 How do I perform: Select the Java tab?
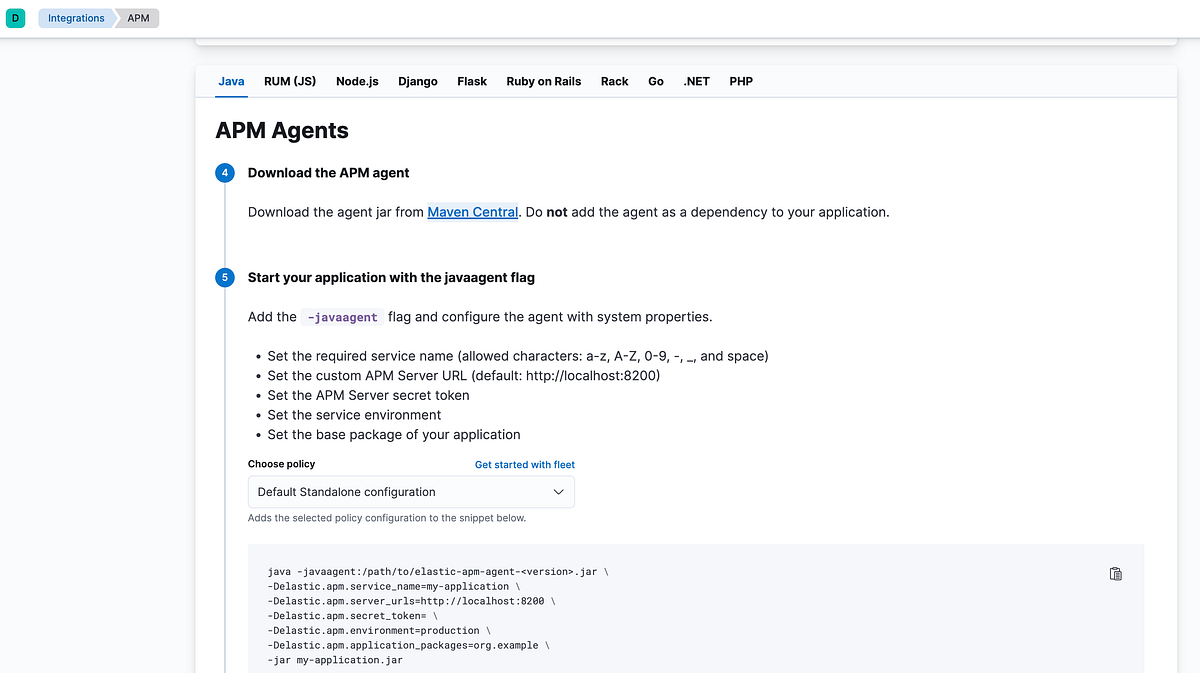[231, 81]
